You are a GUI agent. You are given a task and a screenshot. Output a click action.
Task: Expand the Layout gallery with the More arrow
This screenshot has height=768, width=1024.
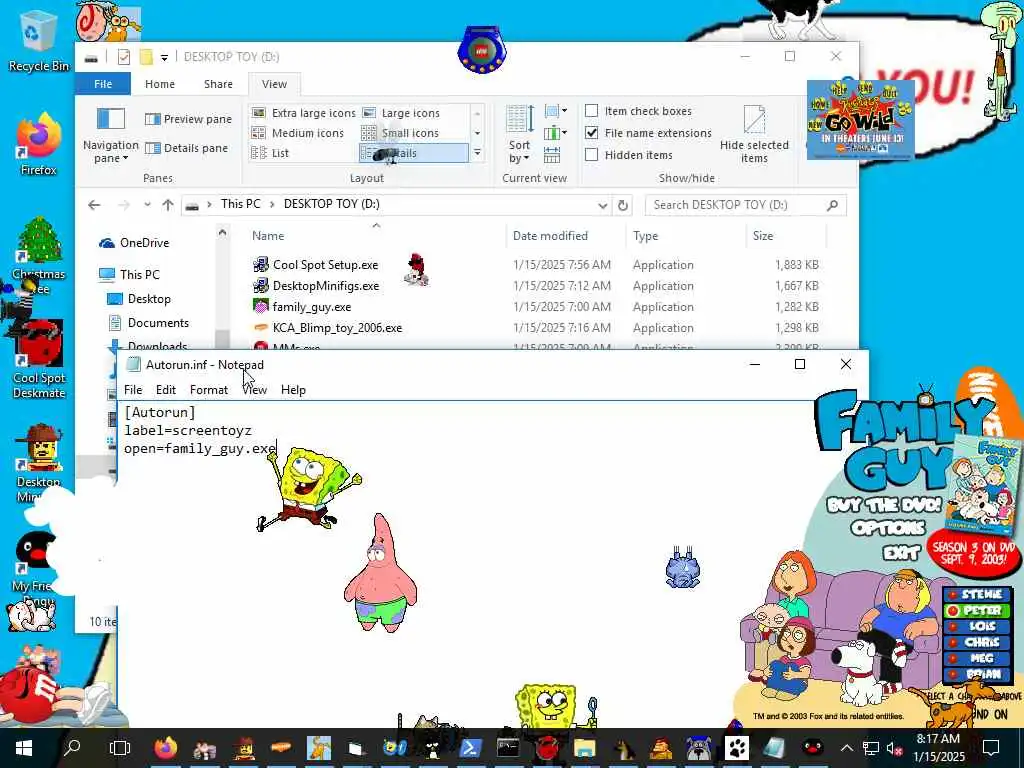(x=477, y=153)
